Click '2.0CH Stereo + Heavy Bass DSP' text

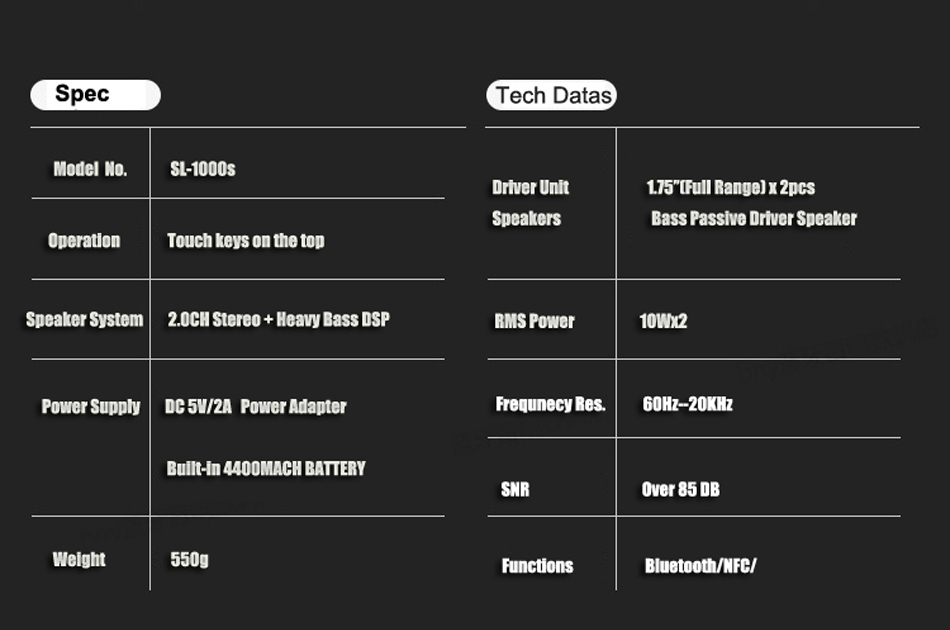pyautogui.click(x=278, y=320)
